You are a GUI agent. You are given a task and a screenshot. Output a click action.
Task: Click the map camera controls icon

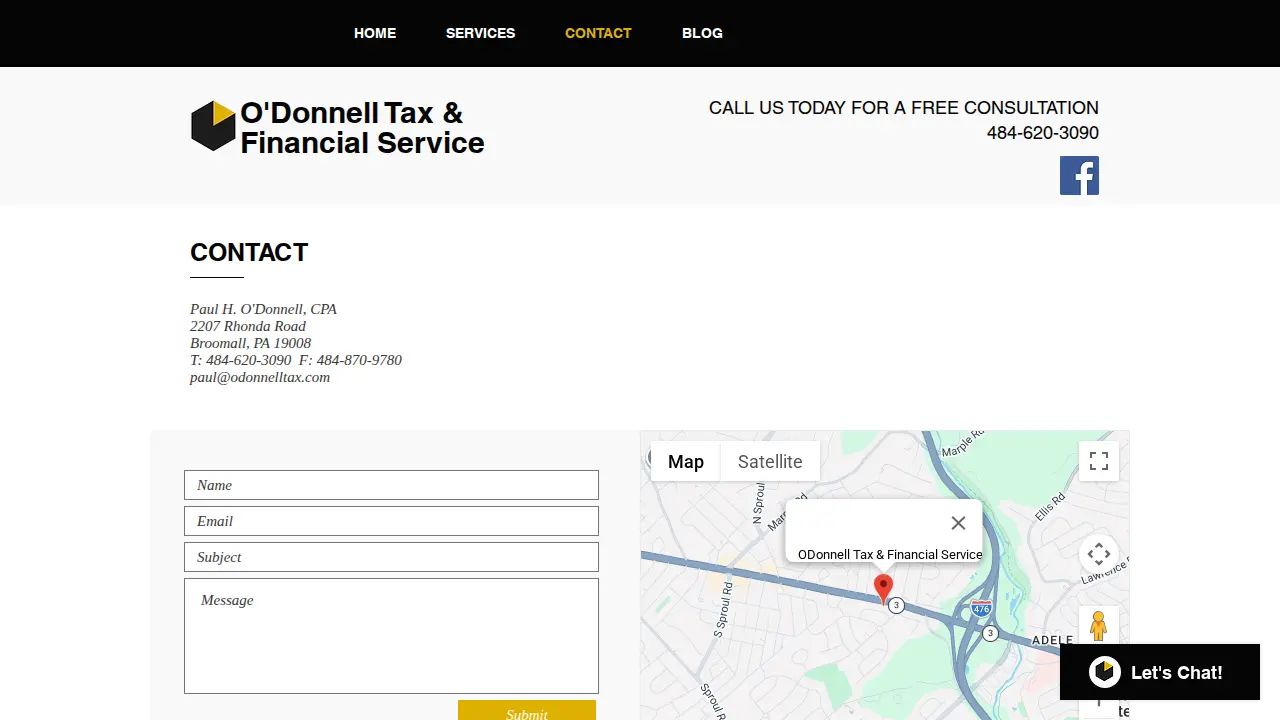click(1099, 554)
